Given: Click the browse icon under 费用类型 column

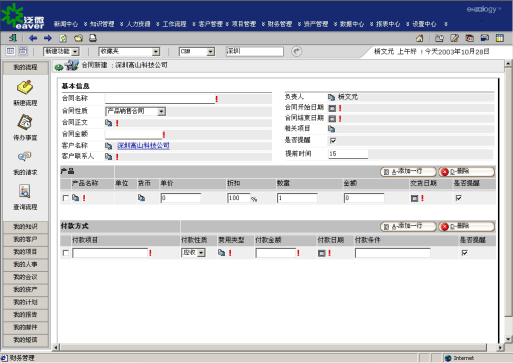Looking at the screenshot, I should [x=222, y=253].
